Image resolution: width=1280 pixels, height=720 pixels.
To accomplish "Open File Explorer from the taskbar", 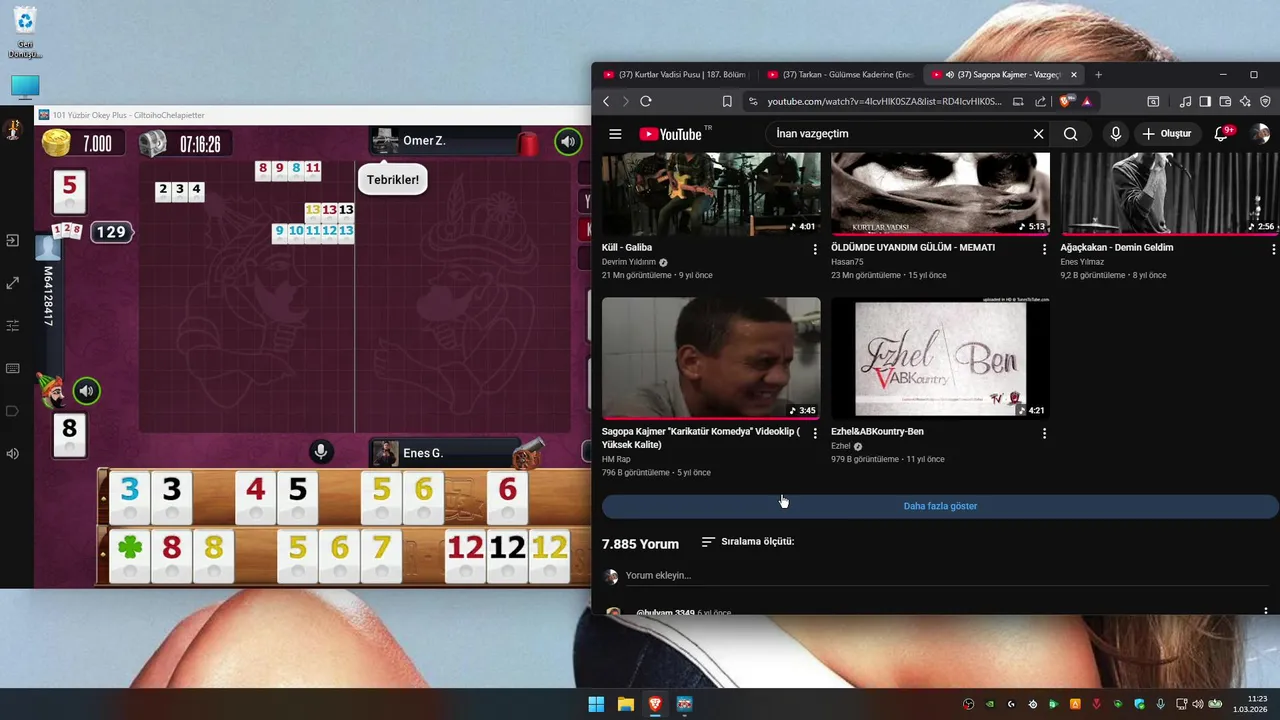I will click(x=626, y=704).
